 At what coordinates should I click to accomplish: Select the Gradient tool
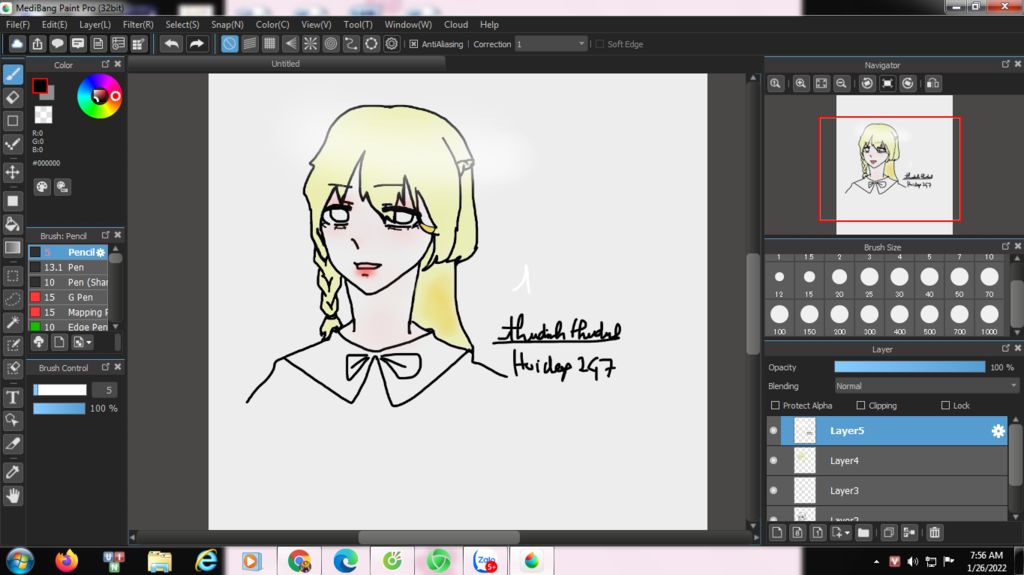[13, 248]
